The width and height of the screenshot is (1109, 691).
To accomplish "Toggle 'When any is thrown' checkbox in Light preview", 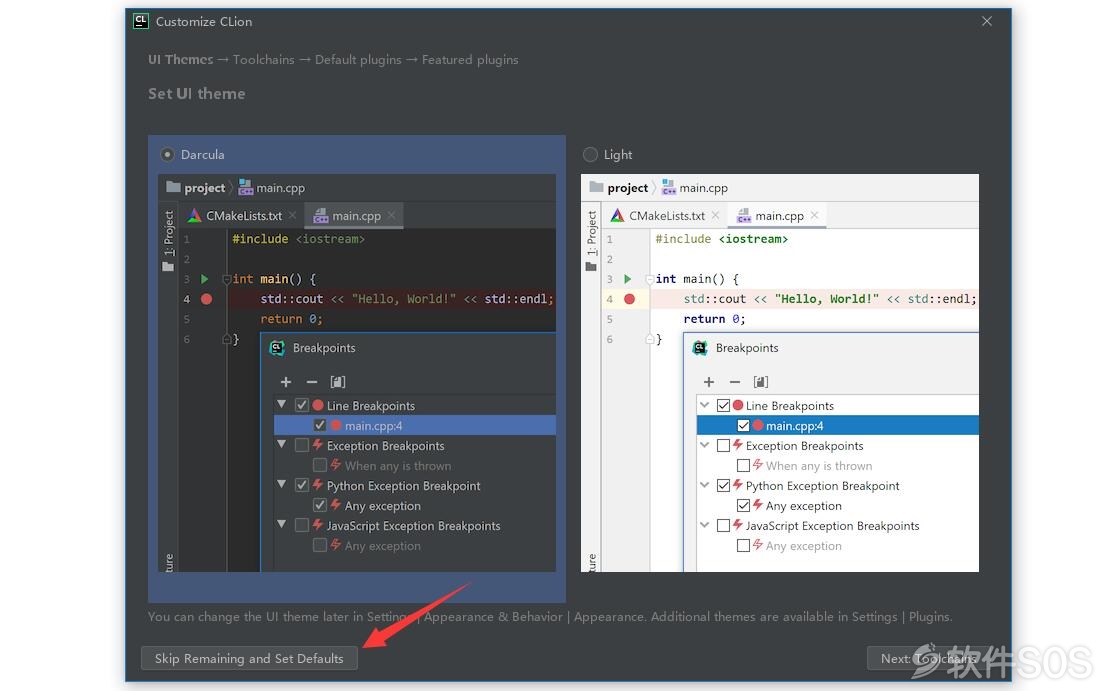I will [743, 465].
